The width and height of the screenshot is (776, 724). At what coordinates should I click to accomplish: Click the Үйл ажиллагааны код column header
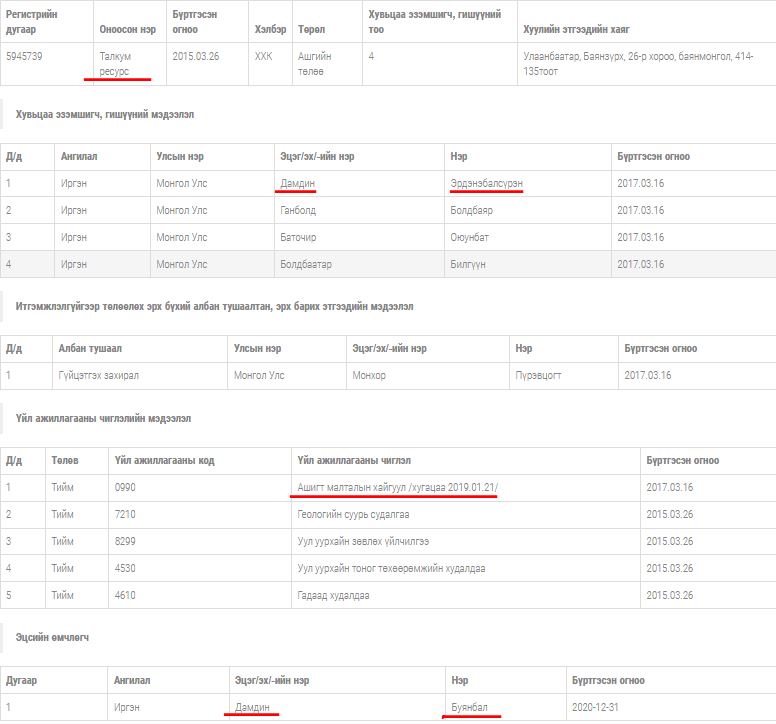pyautogui.click(x=164, y=460)
